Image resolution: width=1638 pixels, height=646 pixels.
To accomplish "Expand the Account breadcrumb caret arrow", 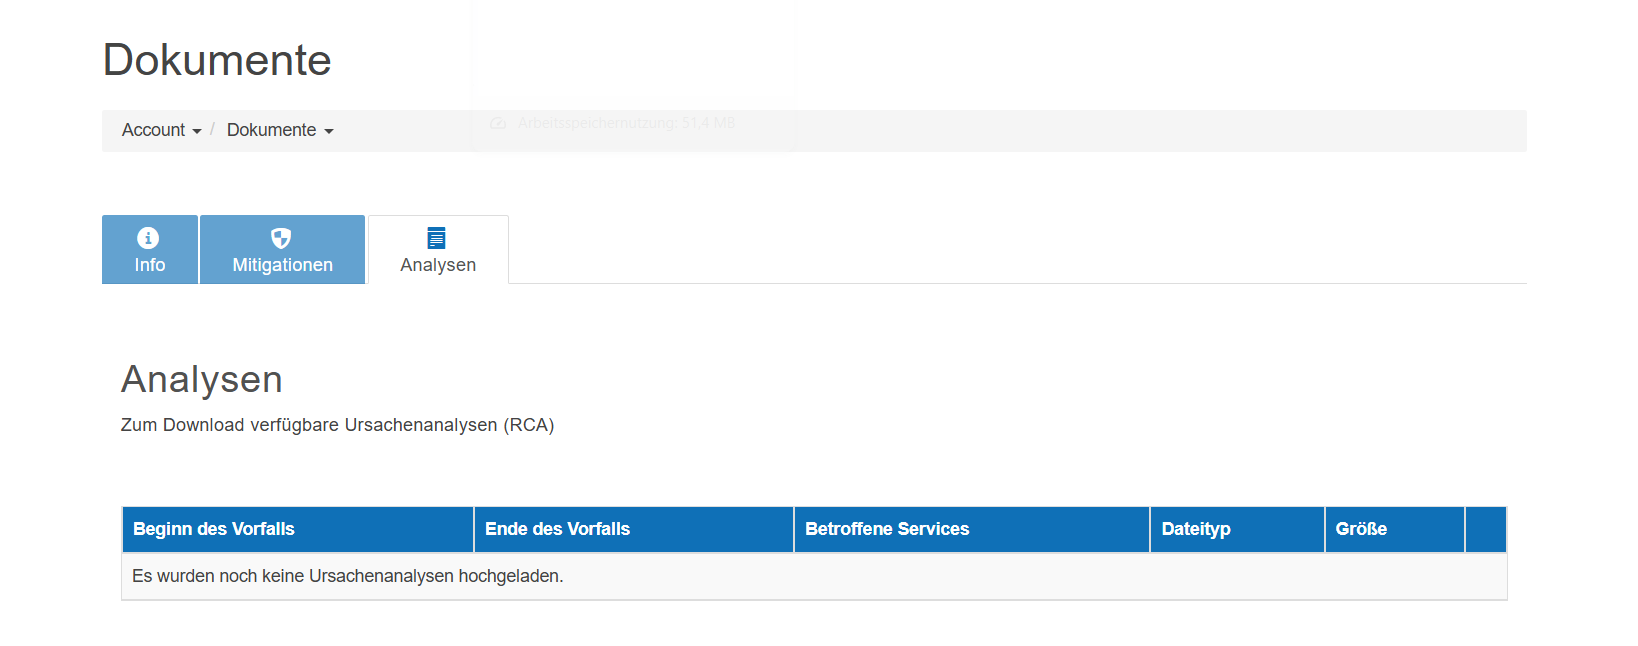I will point(197,131).
